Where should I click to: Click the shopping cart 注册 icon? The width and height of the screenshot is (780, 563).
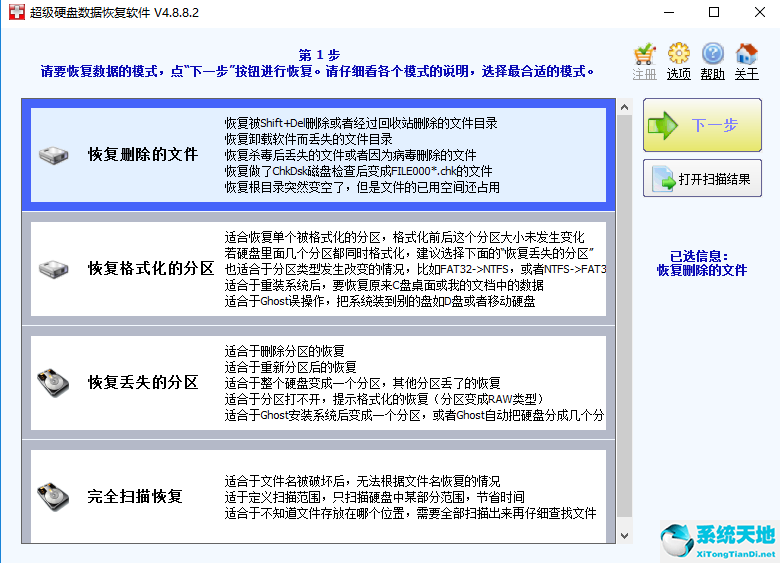coord(645,54)
